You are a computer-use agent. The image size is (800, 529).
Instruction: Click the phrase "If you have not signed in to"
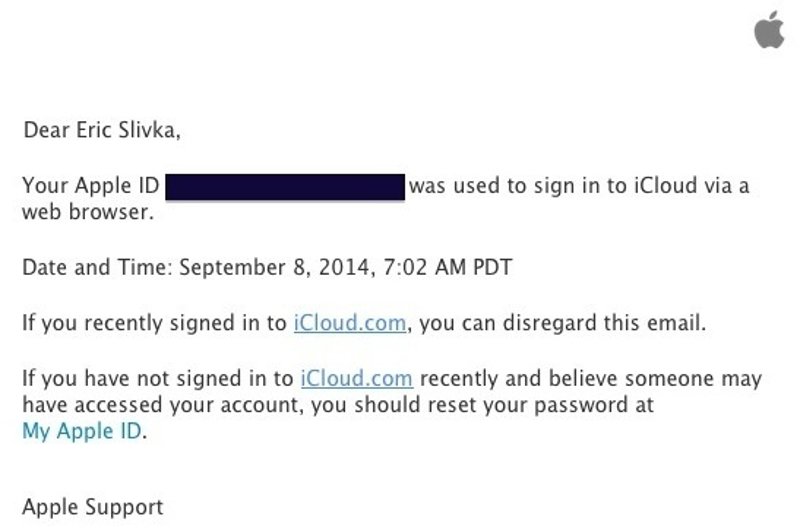pos(158,380)
